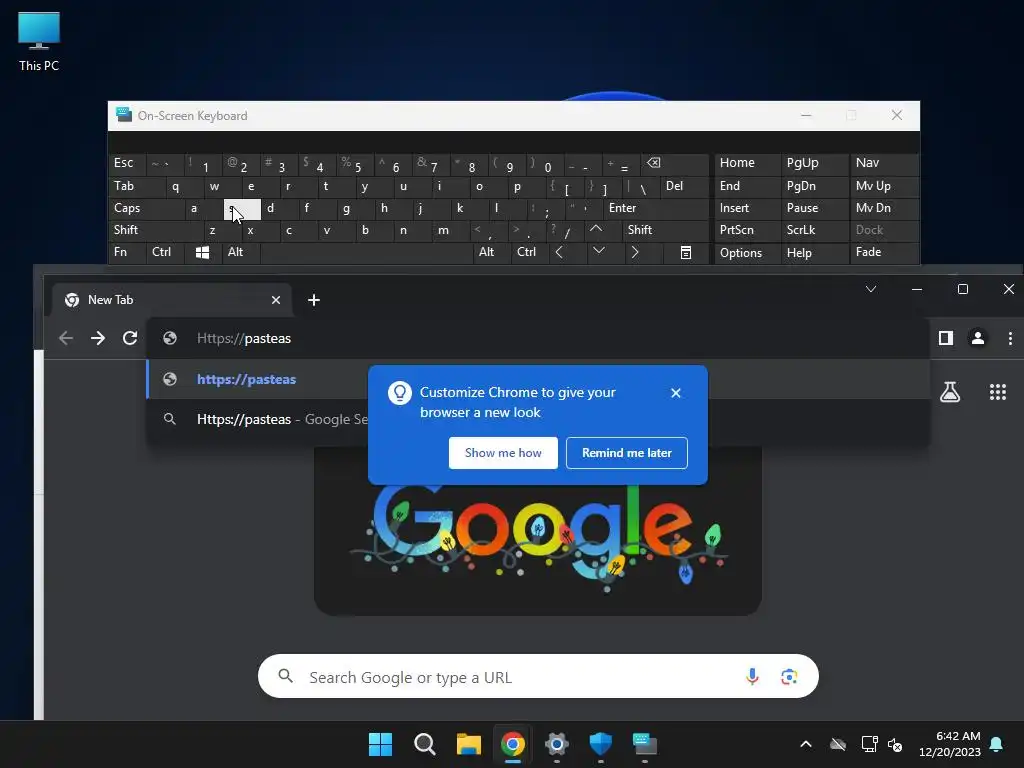Open taskbar Search magnifier

tap(424, 744)
